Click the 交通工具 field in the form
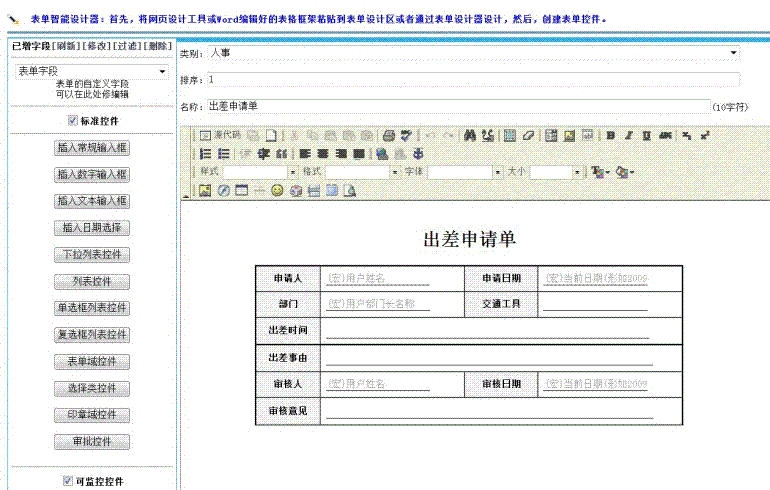Viewport: 770px width, 490px height. [595, 304]
